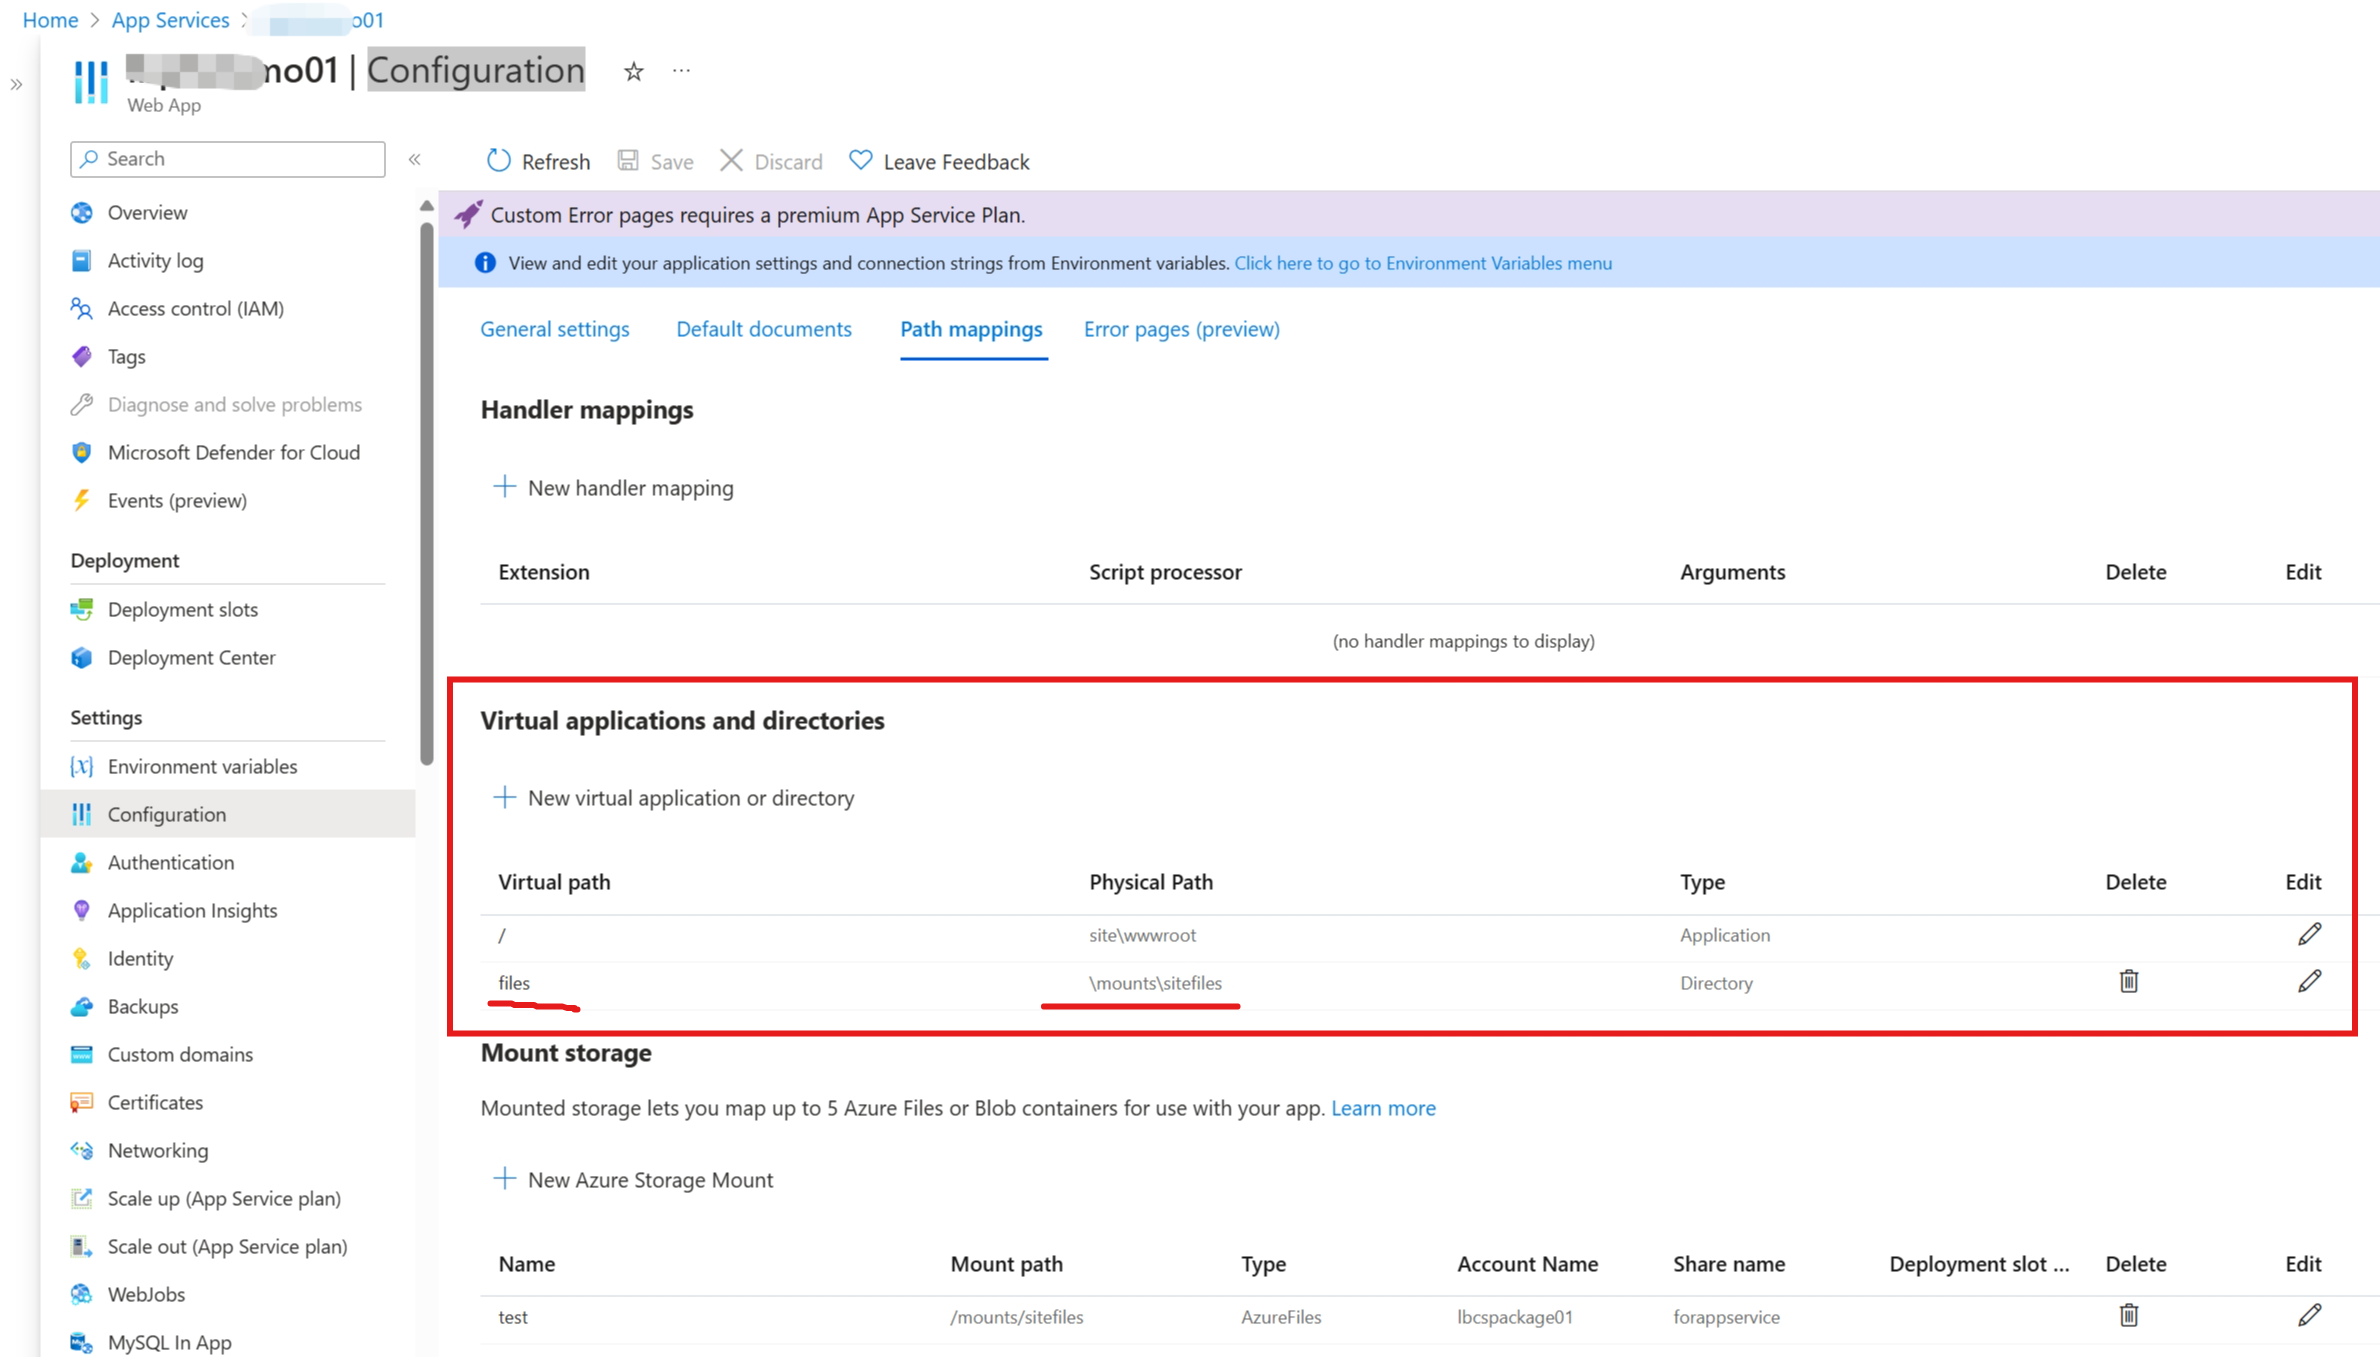Edit the root site\wwwroot application mapping
The height and width of the screenshot is (1357, 2380).
click(x=2309, y=934)
